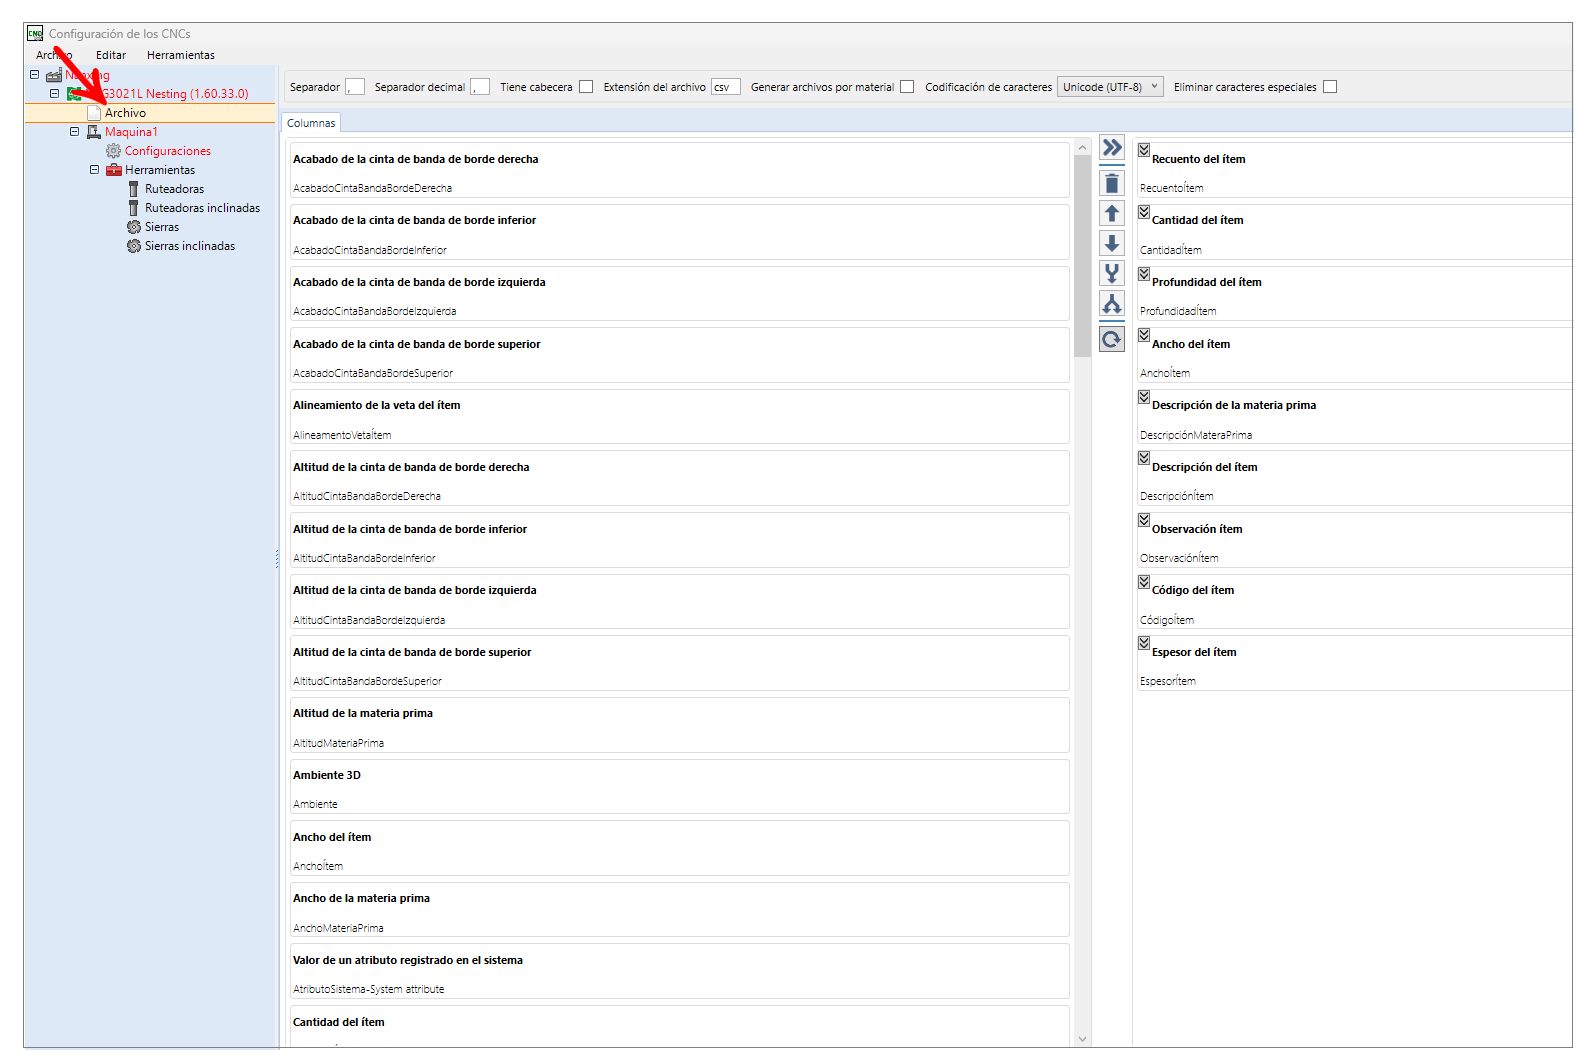Click the factory icon at tree root

tap(54, 75)
